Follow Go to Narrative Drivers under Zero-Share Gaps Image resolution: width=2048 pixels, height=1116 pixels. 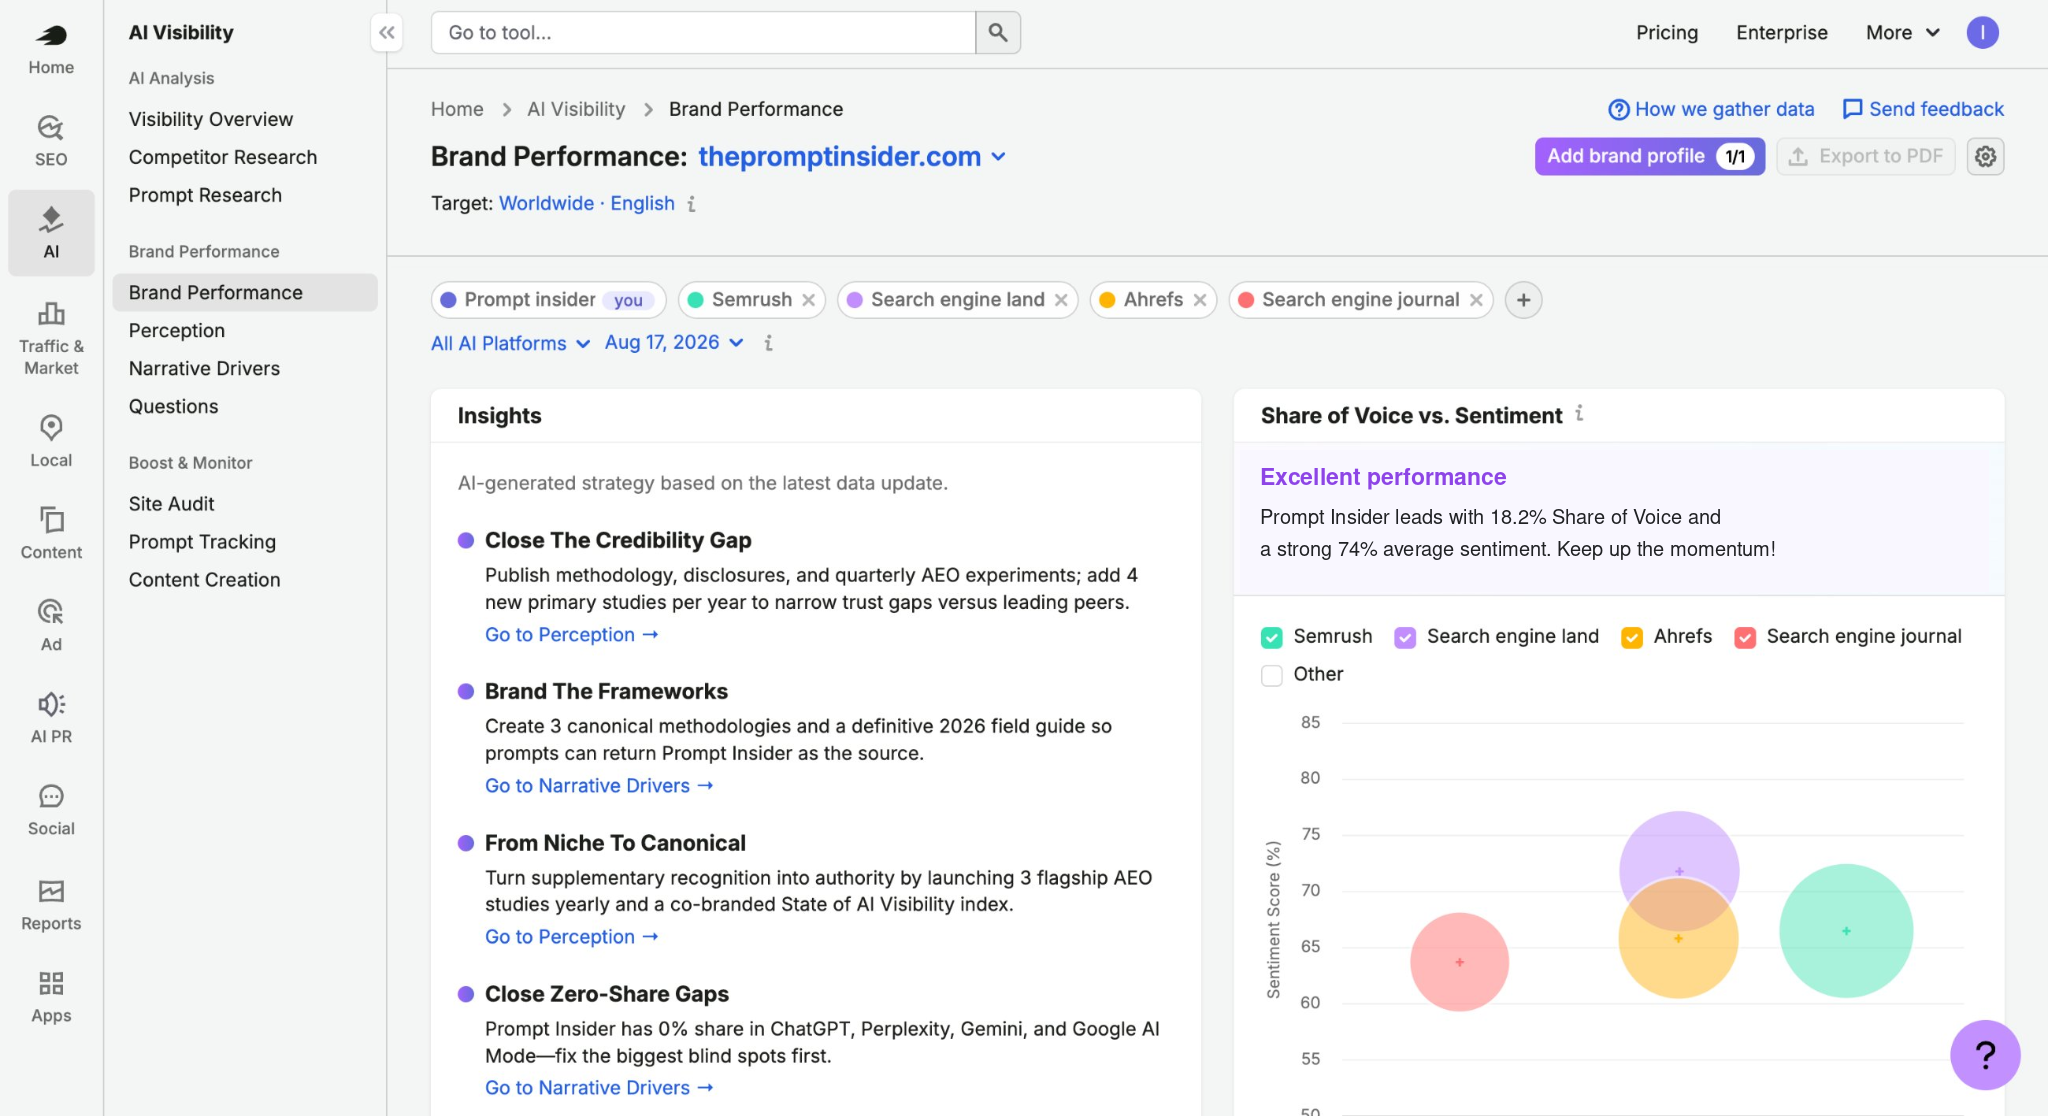(599, 1088)
